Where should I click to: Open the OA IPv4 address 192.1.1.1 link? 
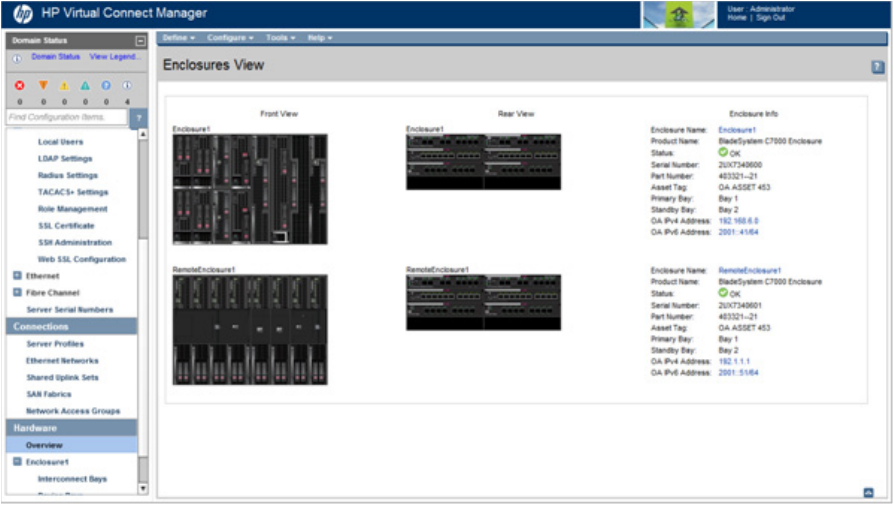[734, 361]
